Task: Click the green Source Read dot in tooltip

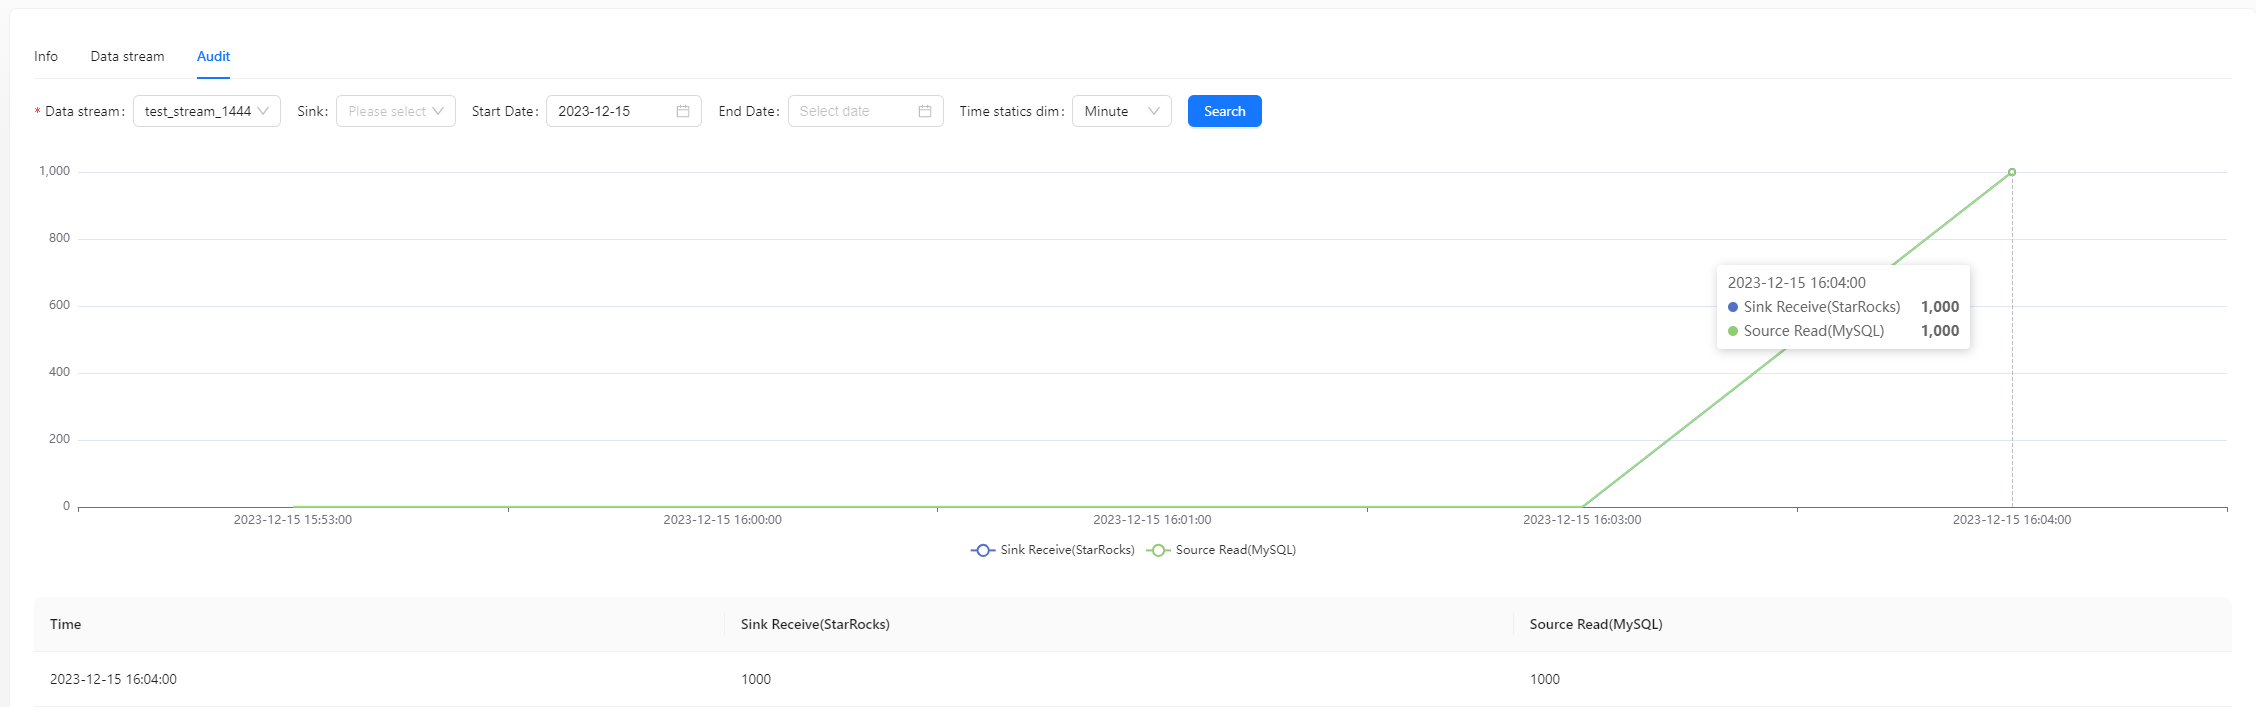Action: tap(1733, 331)
